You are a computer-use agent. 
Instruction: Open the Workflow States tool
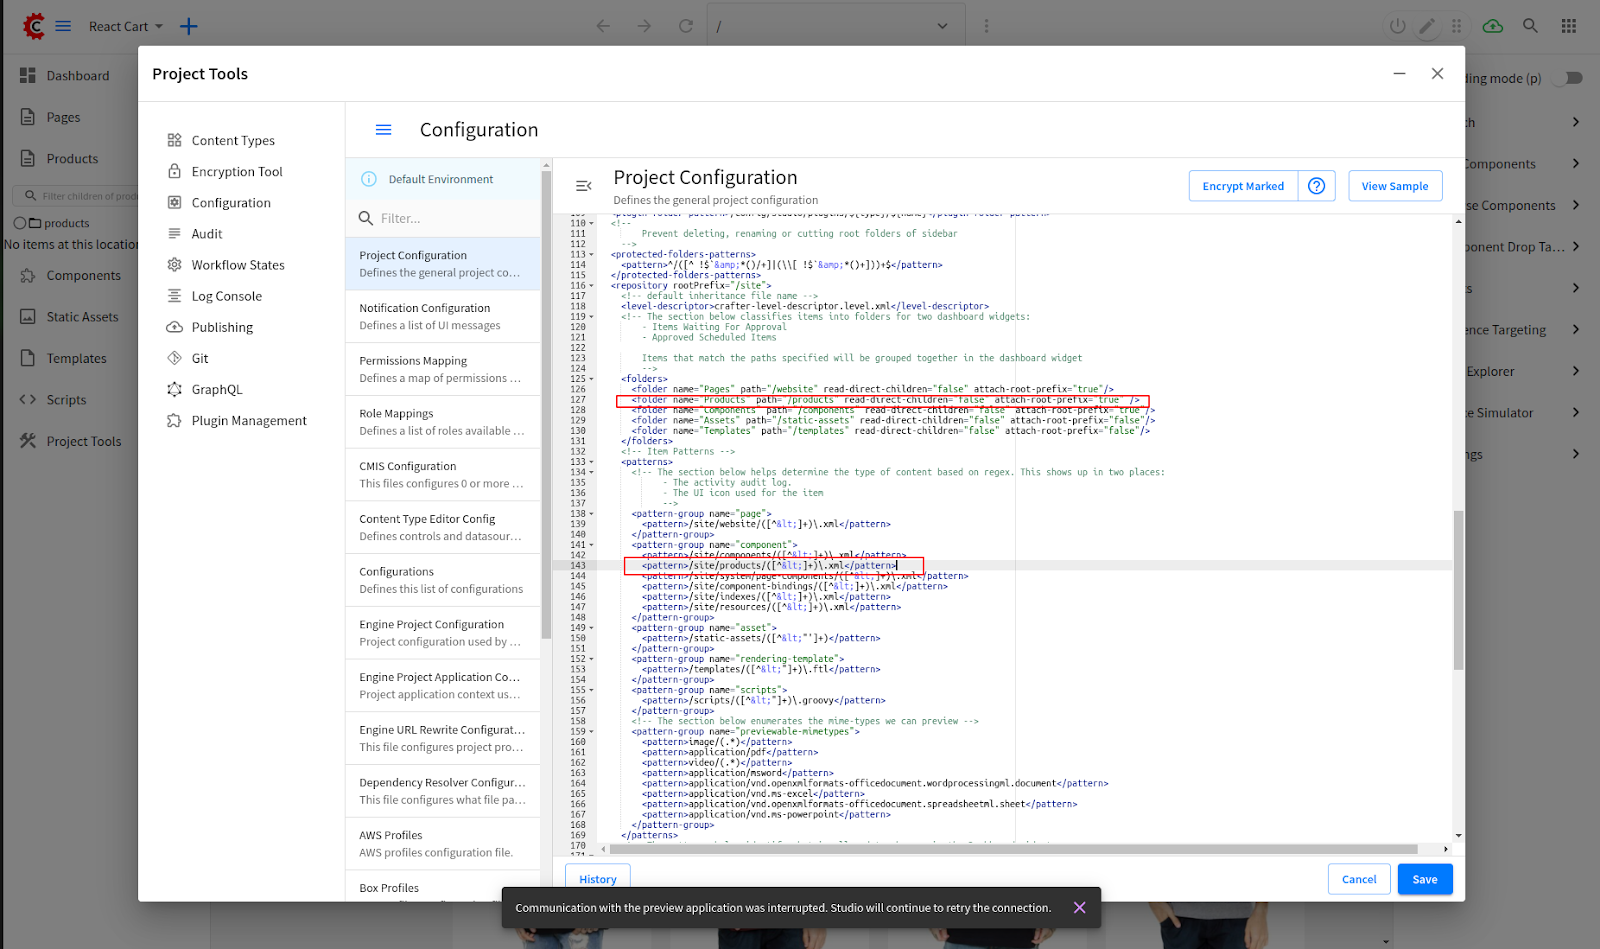[x=237, y=265]
